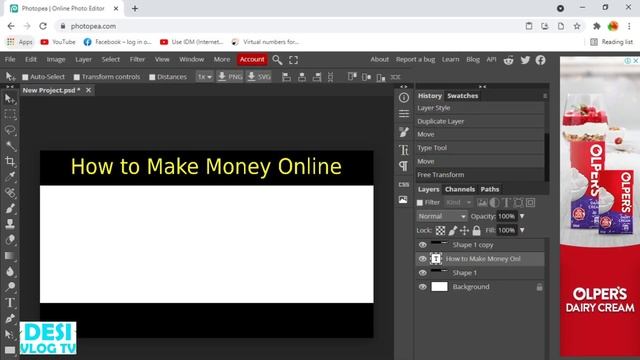Open Photopea Reddit page icon
Image resolution: width=640 pixels, height=360 pixels.
pos(509,60)
